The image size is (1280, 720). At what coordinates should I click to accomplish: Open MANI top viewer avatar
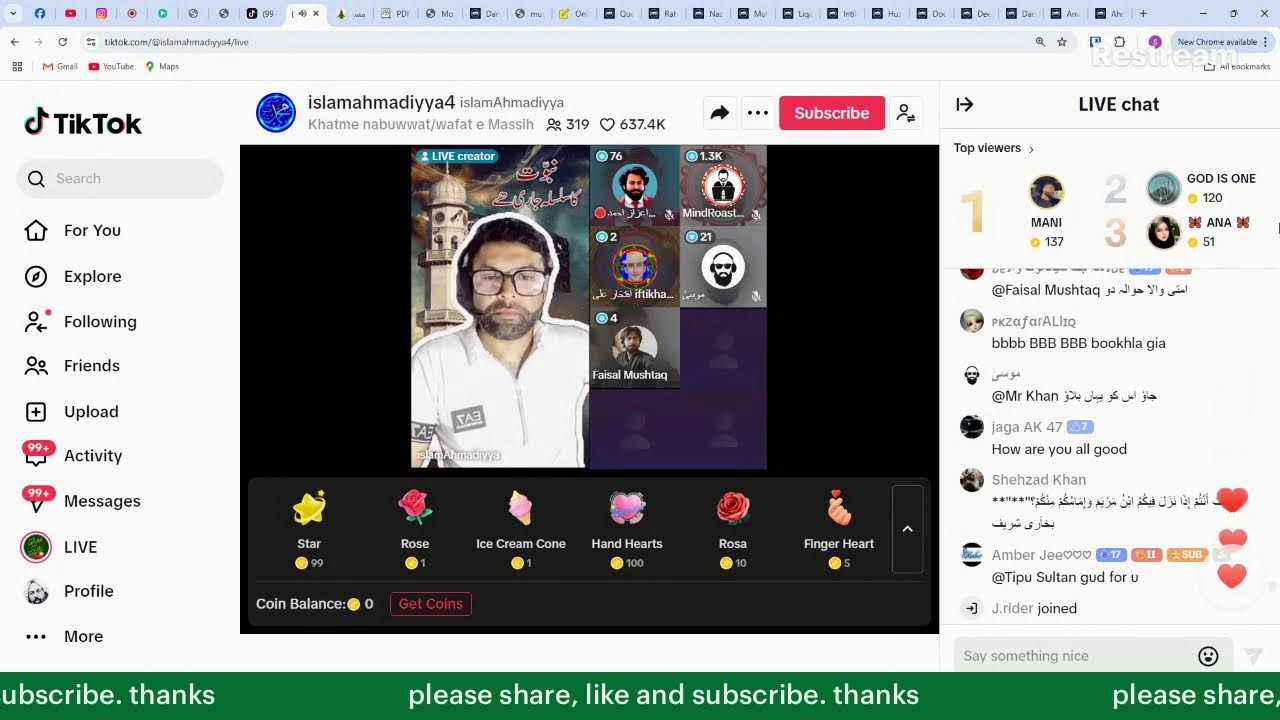pyautogui.click(x=1046, y=191)
